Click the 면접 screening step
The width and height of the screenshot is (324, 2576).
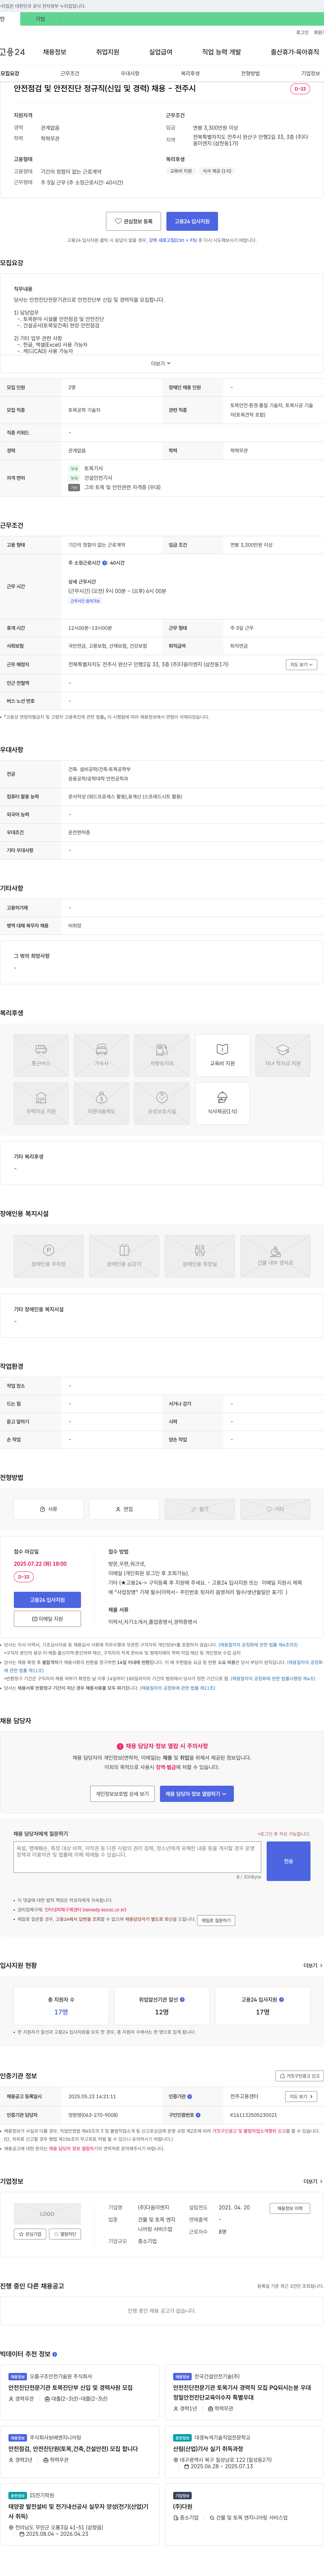124,1509
